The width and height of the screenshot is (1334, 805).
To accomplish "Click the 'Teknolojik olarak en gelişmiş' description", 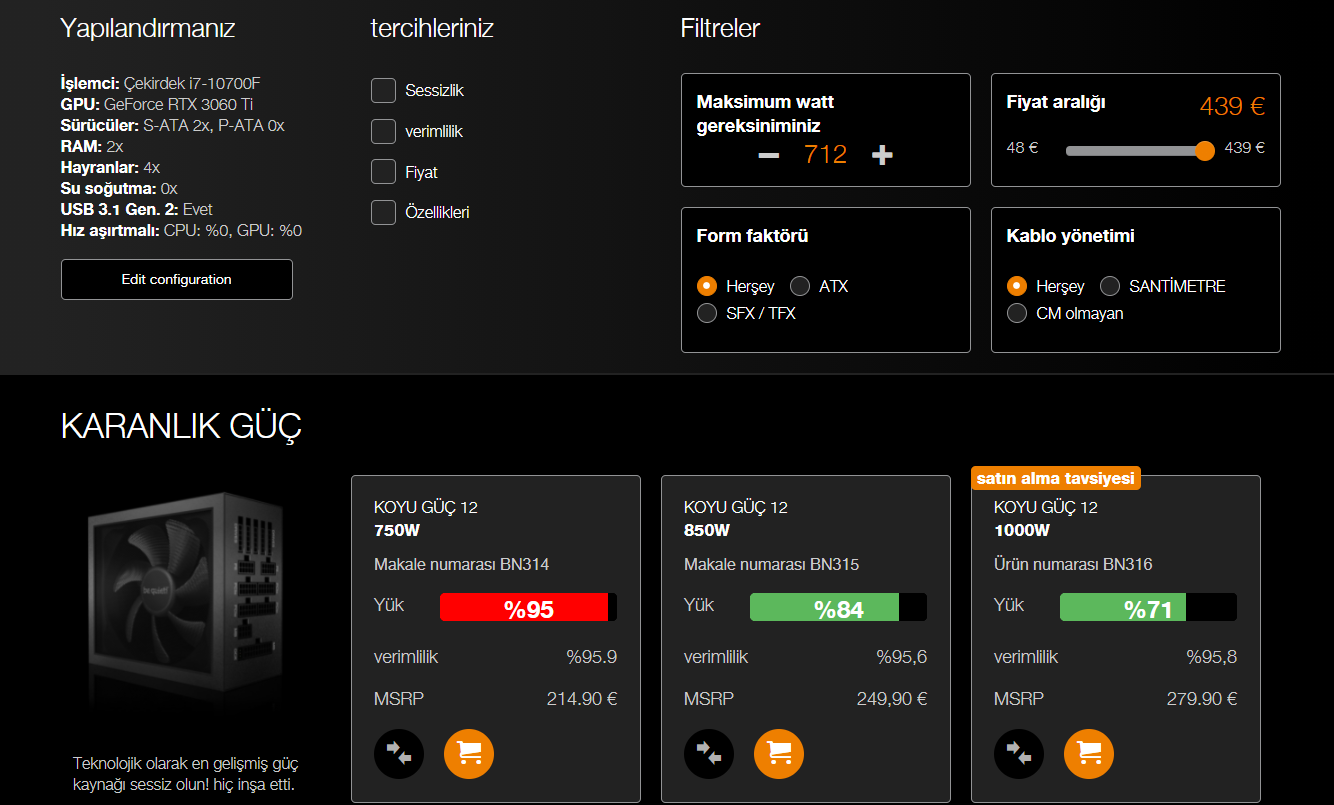I will [x=185, y=774].
